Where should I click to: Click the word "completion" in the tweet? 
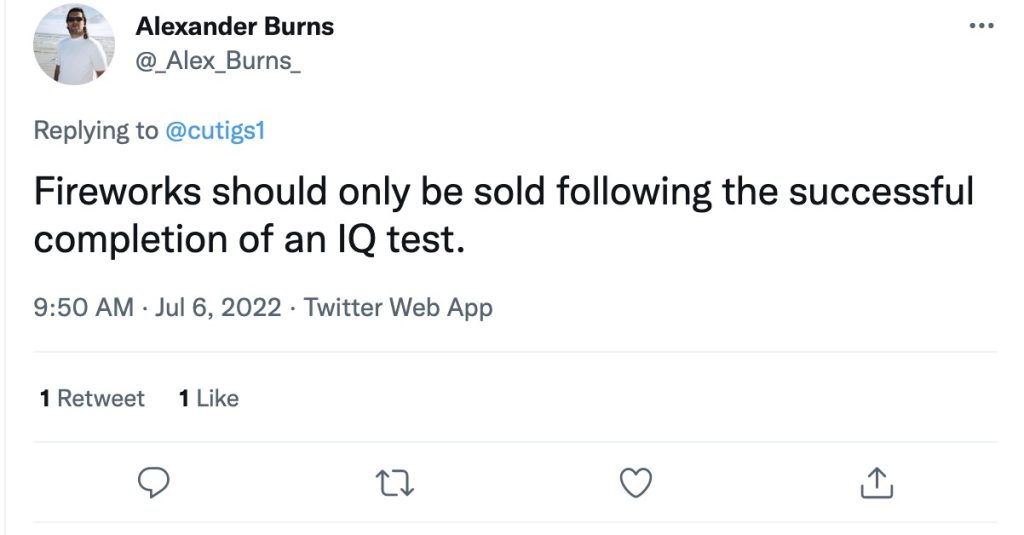click(x=124, y=240)
